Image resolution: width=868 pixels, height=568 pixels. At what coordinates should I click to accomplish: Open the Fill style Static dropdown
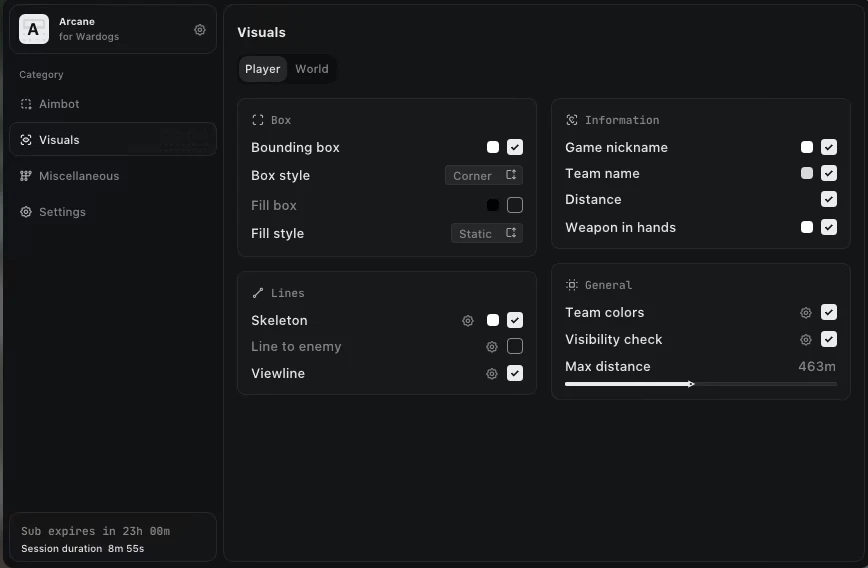coord(487,234)
